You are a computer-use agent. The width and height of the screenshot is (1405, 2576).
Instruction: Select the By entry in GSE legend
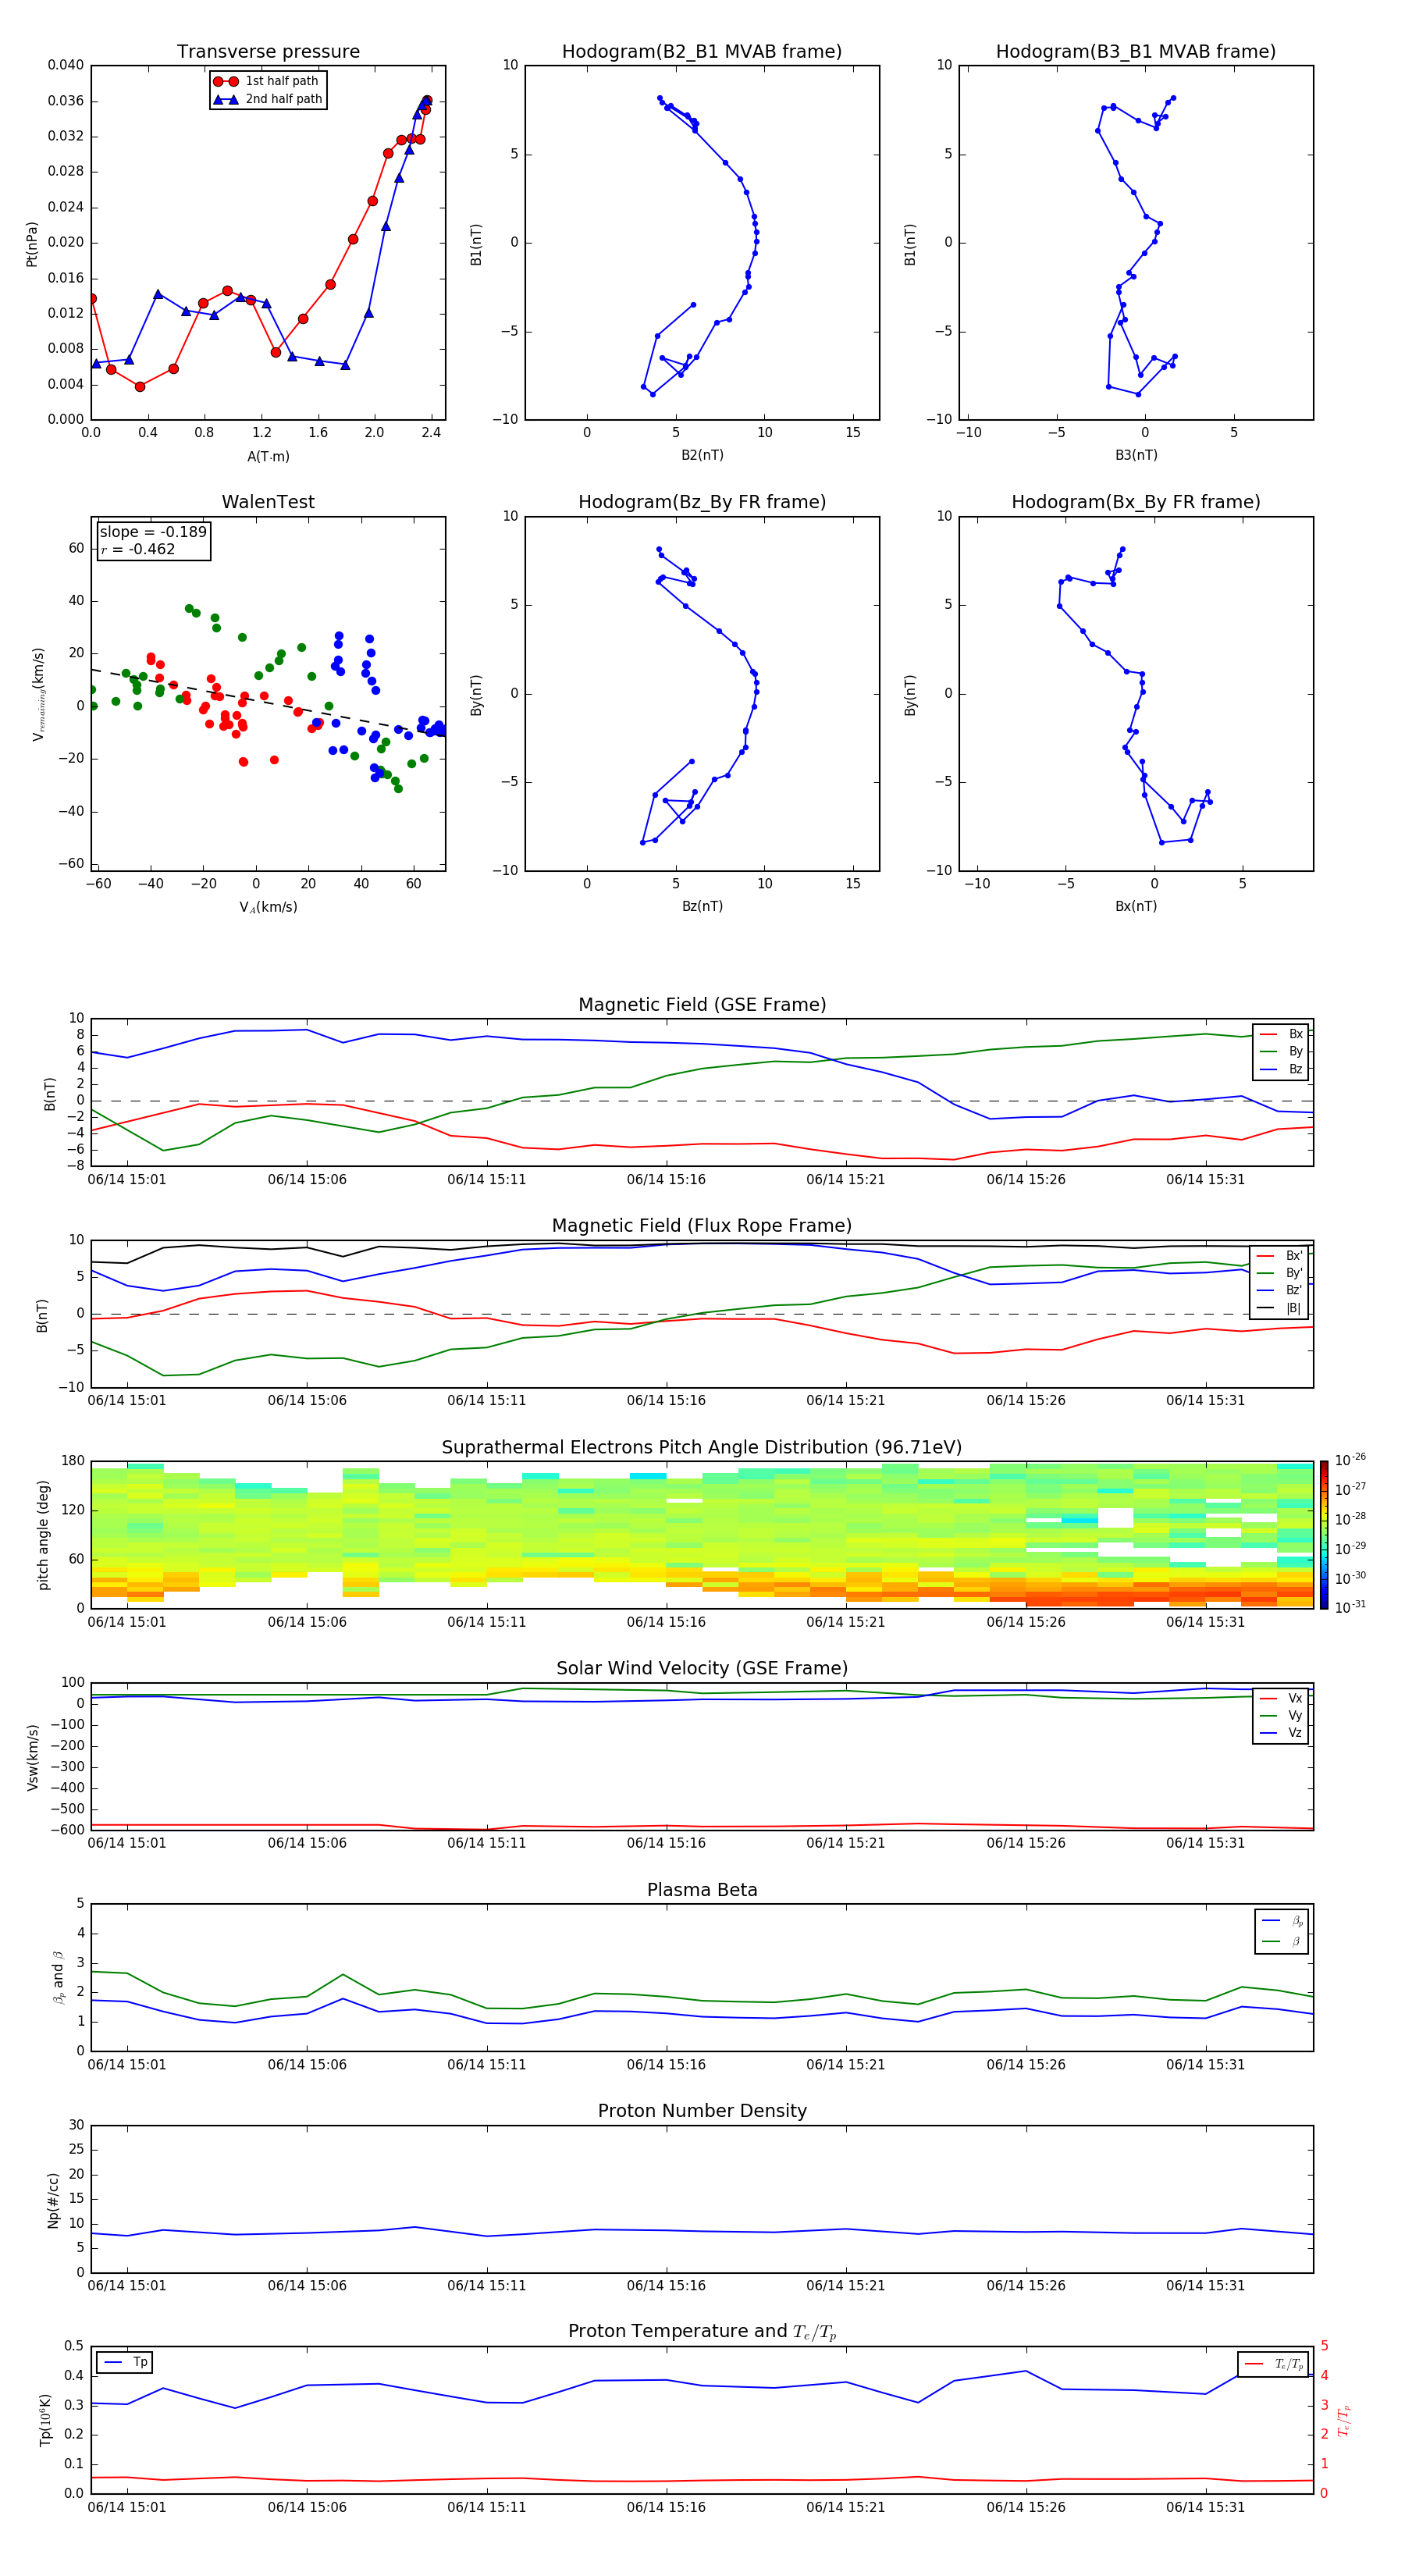coord(1281,1052)
